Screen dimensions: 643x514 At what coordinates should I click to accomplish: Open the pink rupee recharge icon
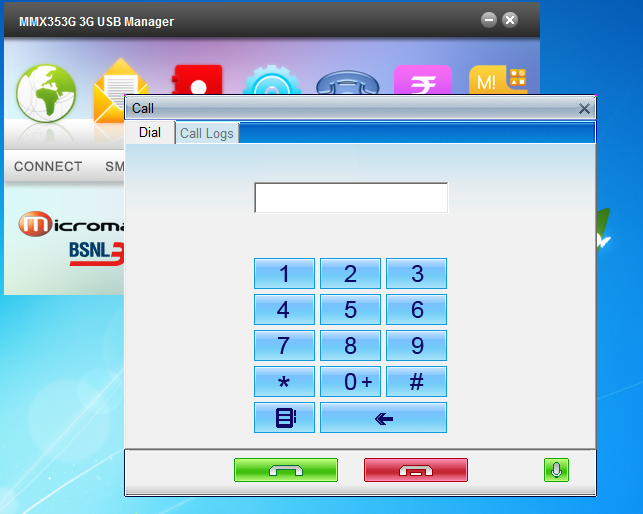[423, 80]
